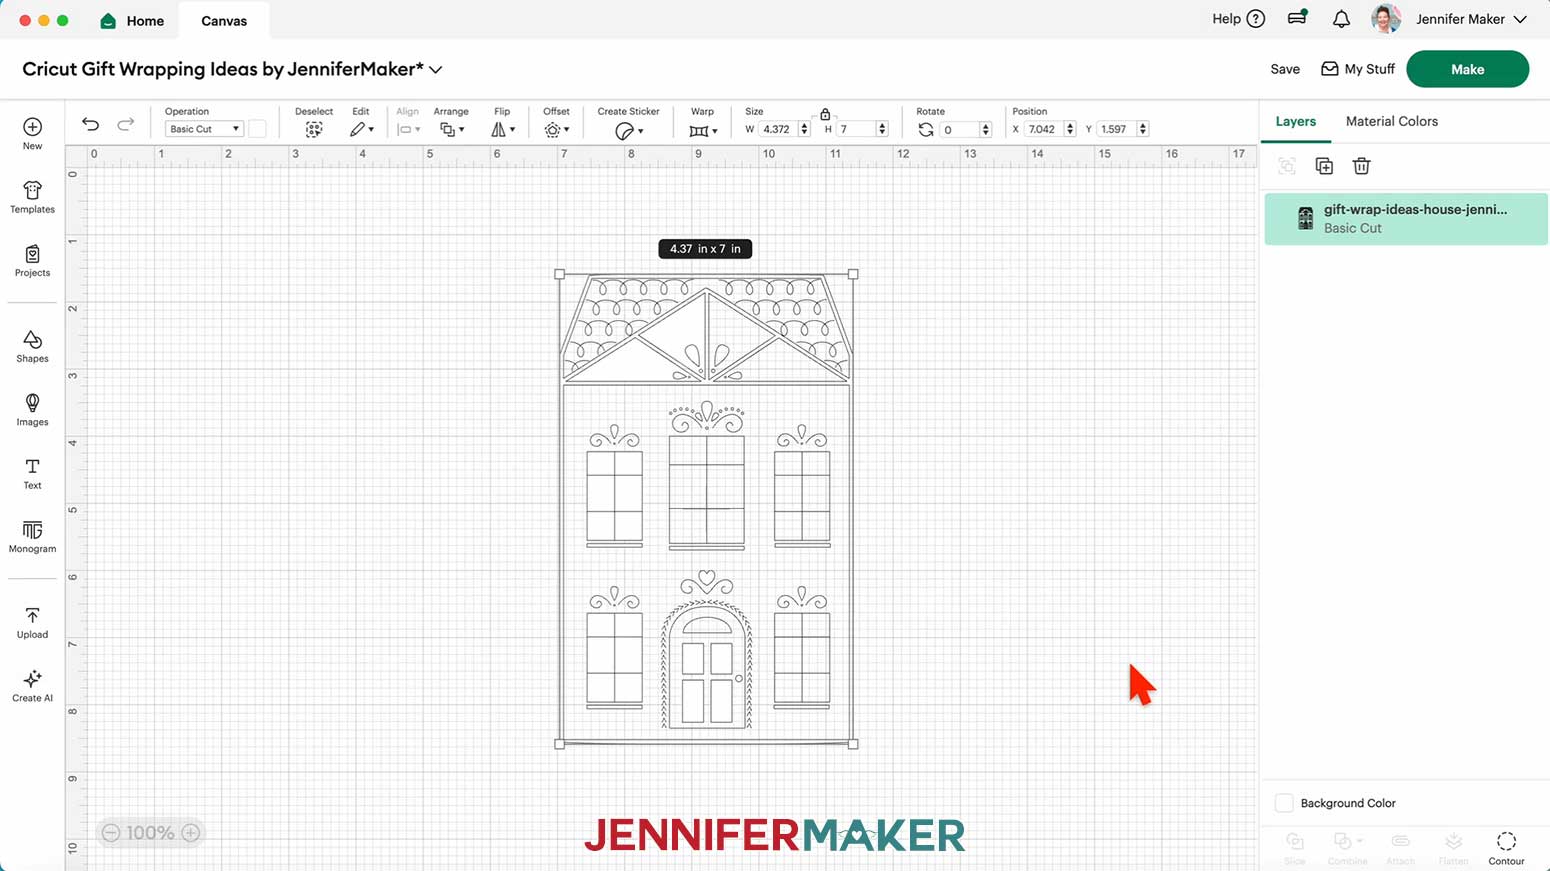Image resolution: width=1550 pixels, height=871 pixels.
Task: Expand the Flip dropdown
Action: (x=503, y=130)
